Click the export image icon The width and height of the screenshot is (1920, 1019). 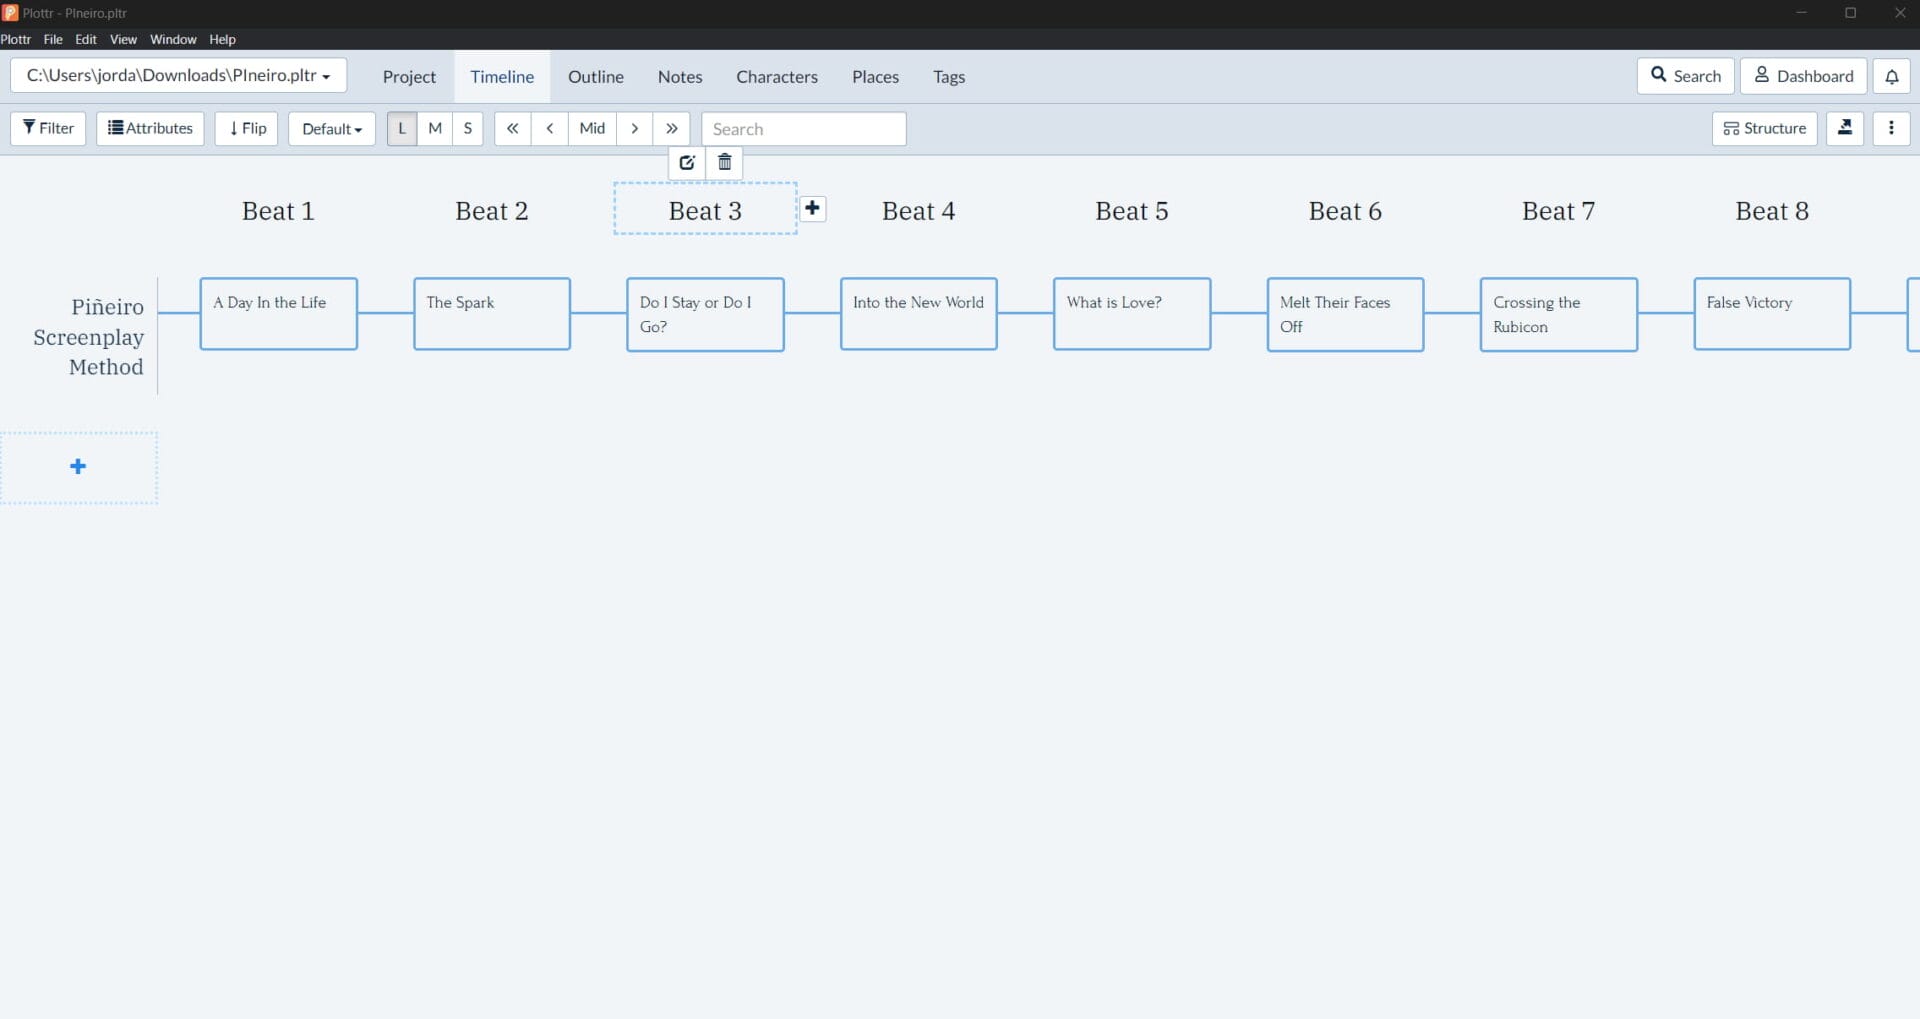pyautogui.click(x=1845, y=128)
